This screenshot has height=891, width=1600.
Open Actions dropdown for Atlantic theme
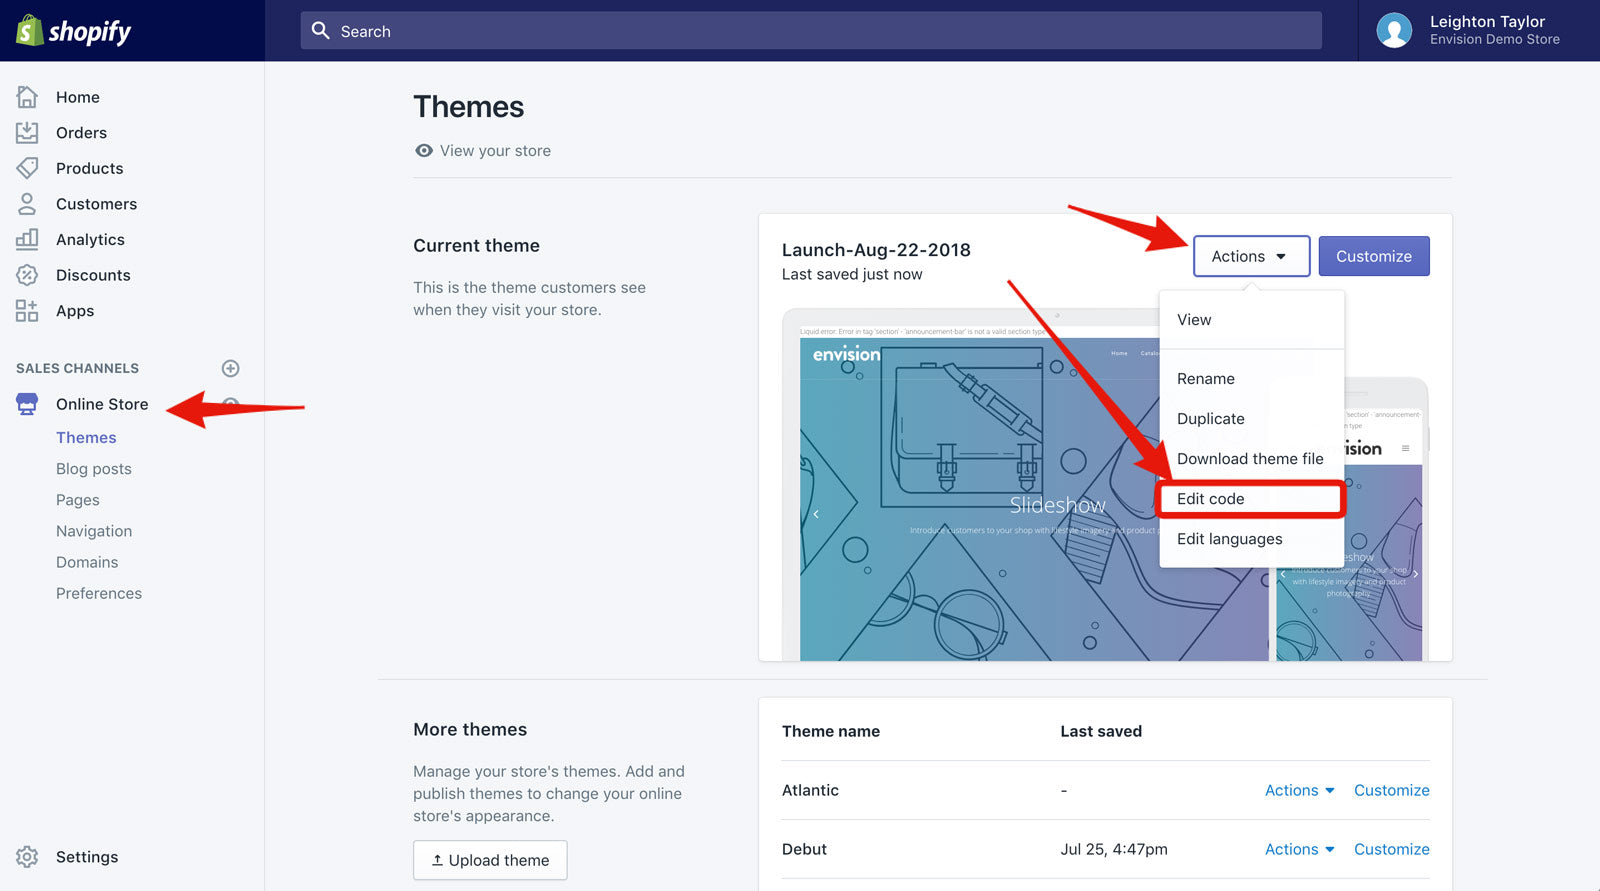click(1299, 790)
